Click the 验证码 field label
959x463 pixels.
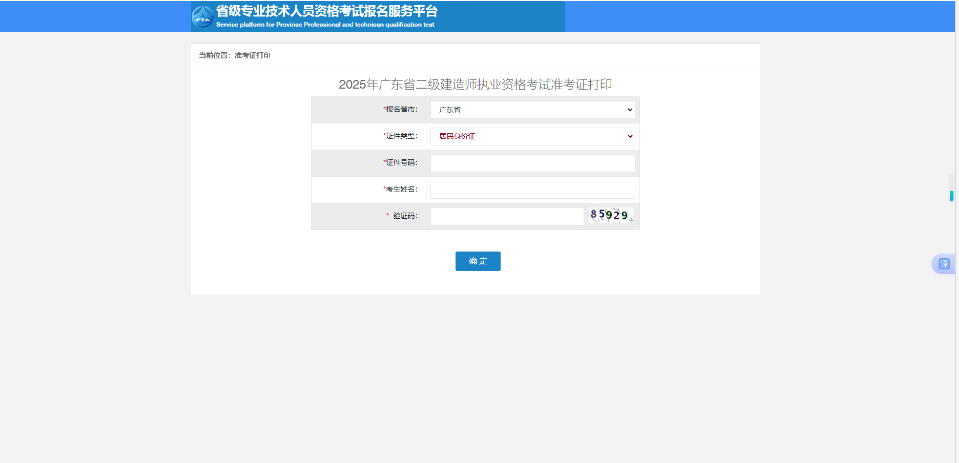[403, 216]
